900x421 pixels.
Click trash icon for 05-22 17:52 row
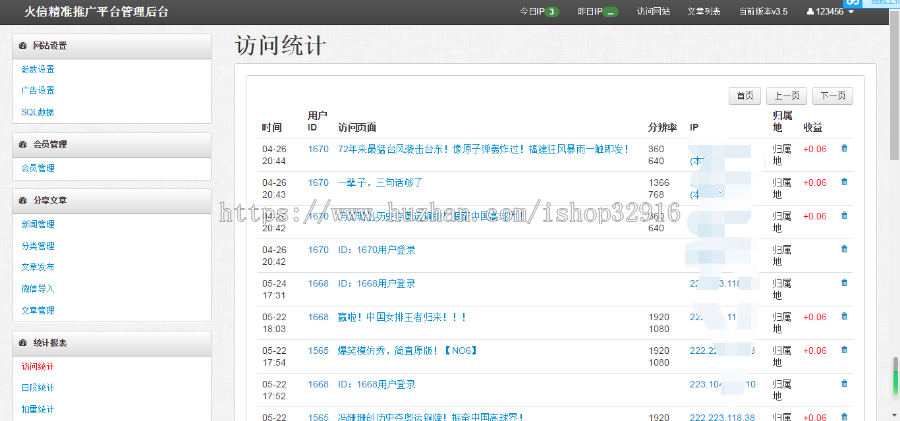844,384
